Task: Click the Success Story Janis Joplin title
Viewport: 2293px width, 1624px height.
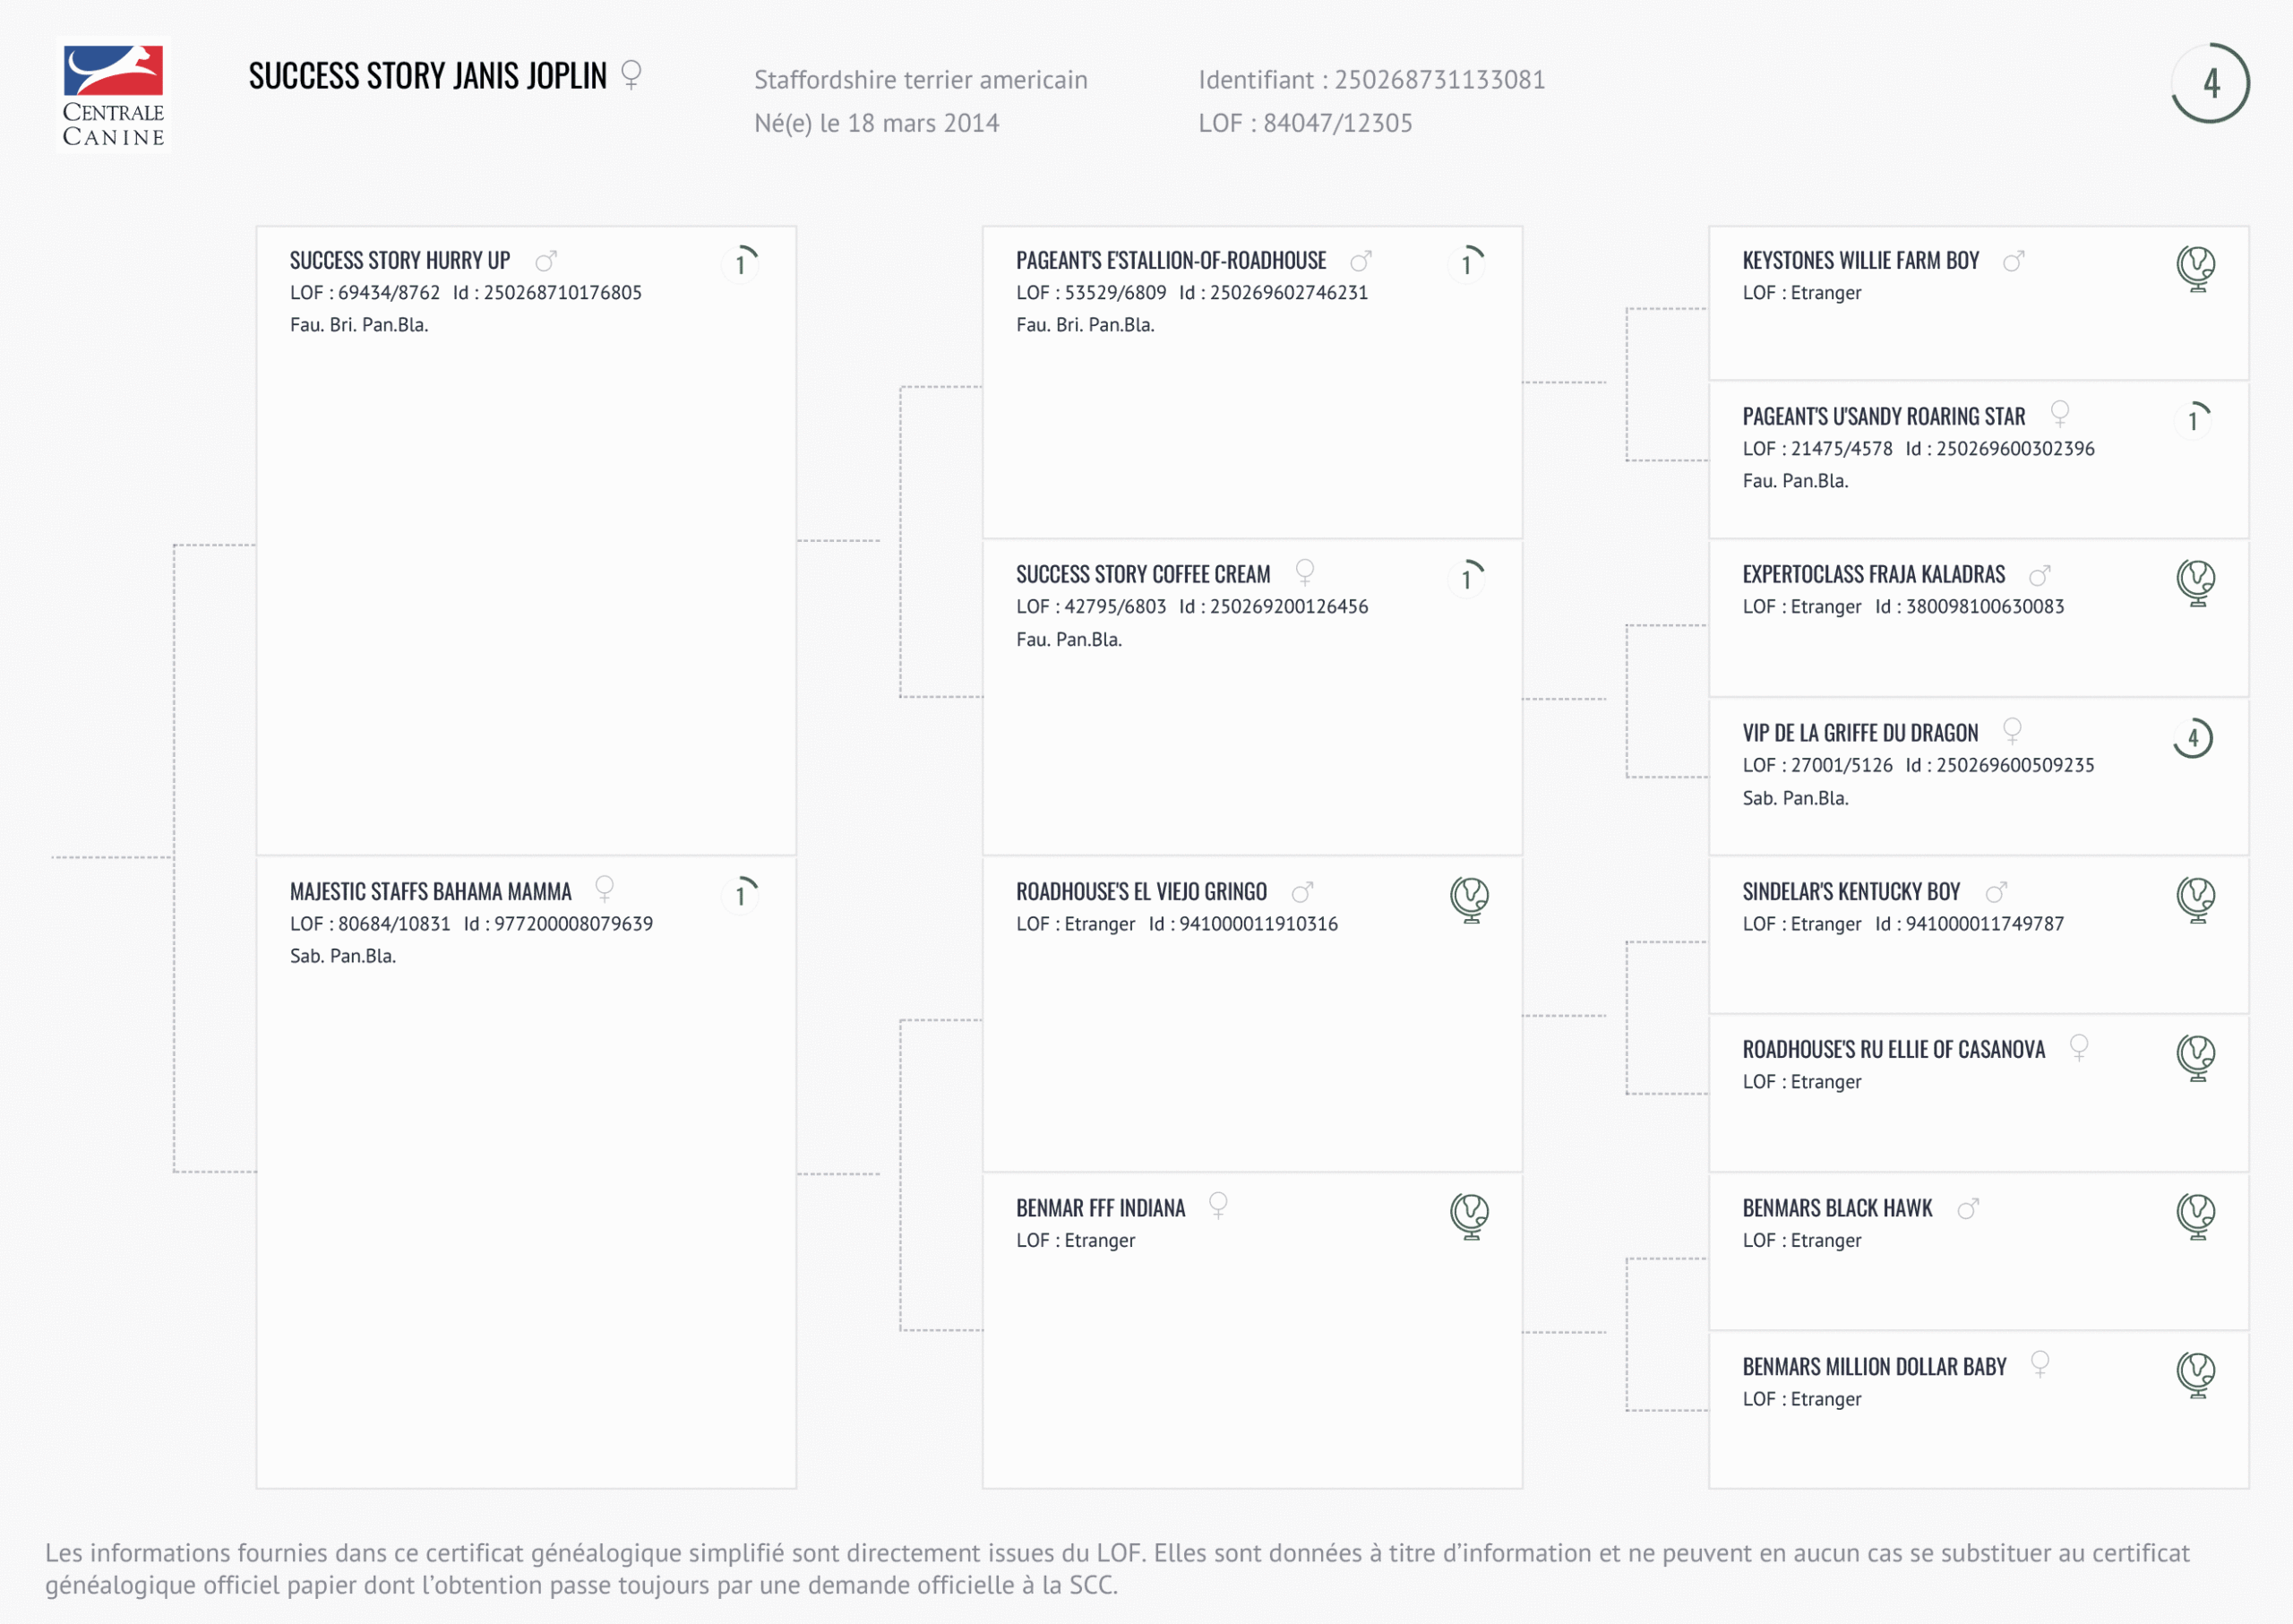Action: [427, 76]
